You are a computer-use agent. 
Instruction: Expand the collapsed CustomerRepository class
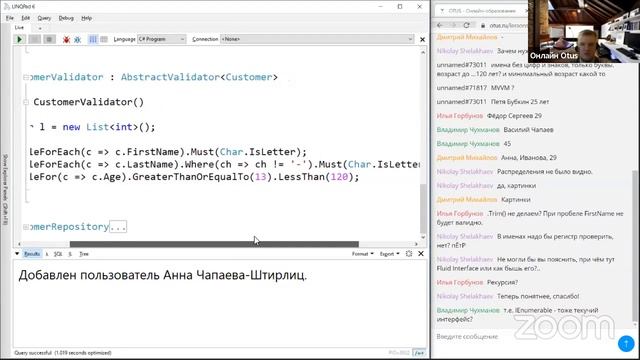[26, 227]
